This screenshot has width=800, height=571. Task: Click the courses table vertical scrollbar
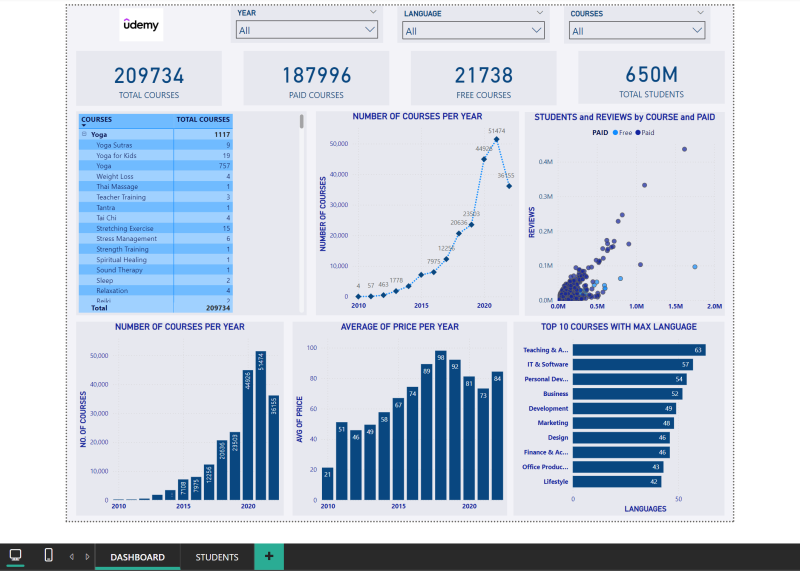pyautogui.click(x=302, y=123)
